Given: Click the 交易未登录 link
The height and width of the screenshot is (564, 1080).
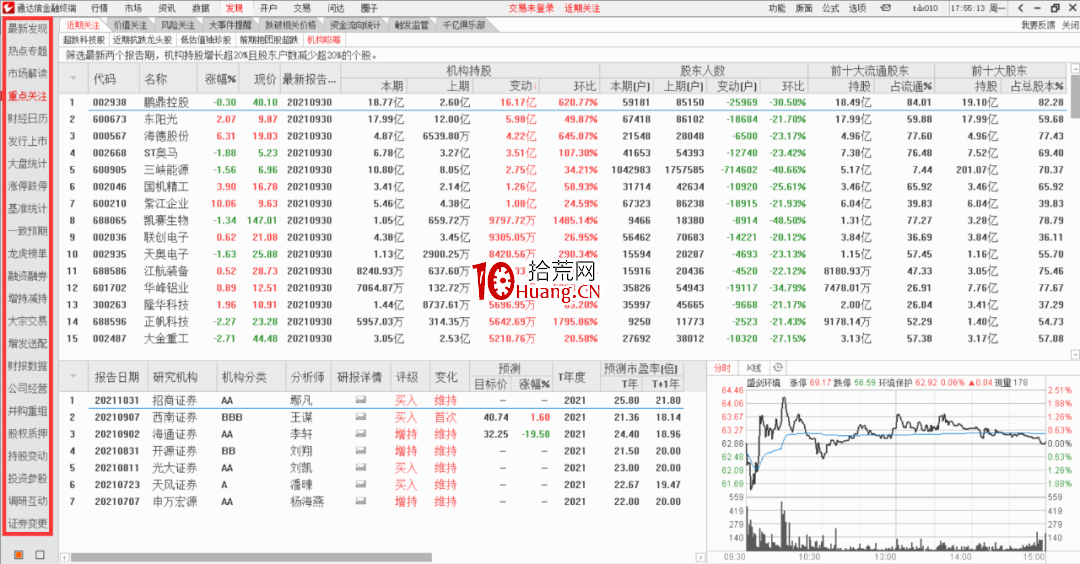Looking at the screenshot, I should pyautogui.click(x=532, y=8).
